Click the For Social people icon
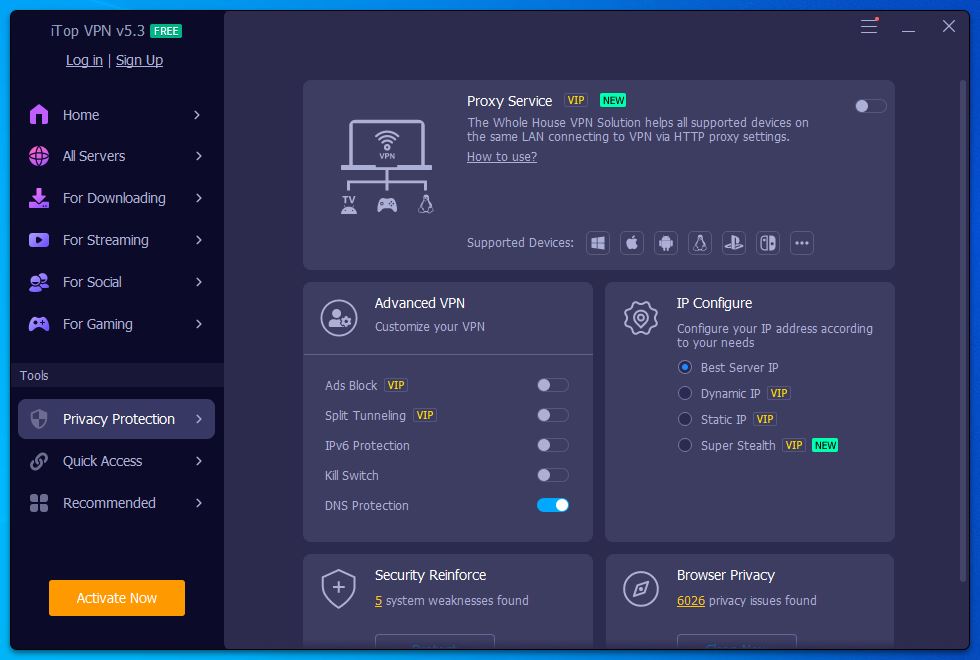The height and width of the screenshot is (660, 980). pos(39,282)
